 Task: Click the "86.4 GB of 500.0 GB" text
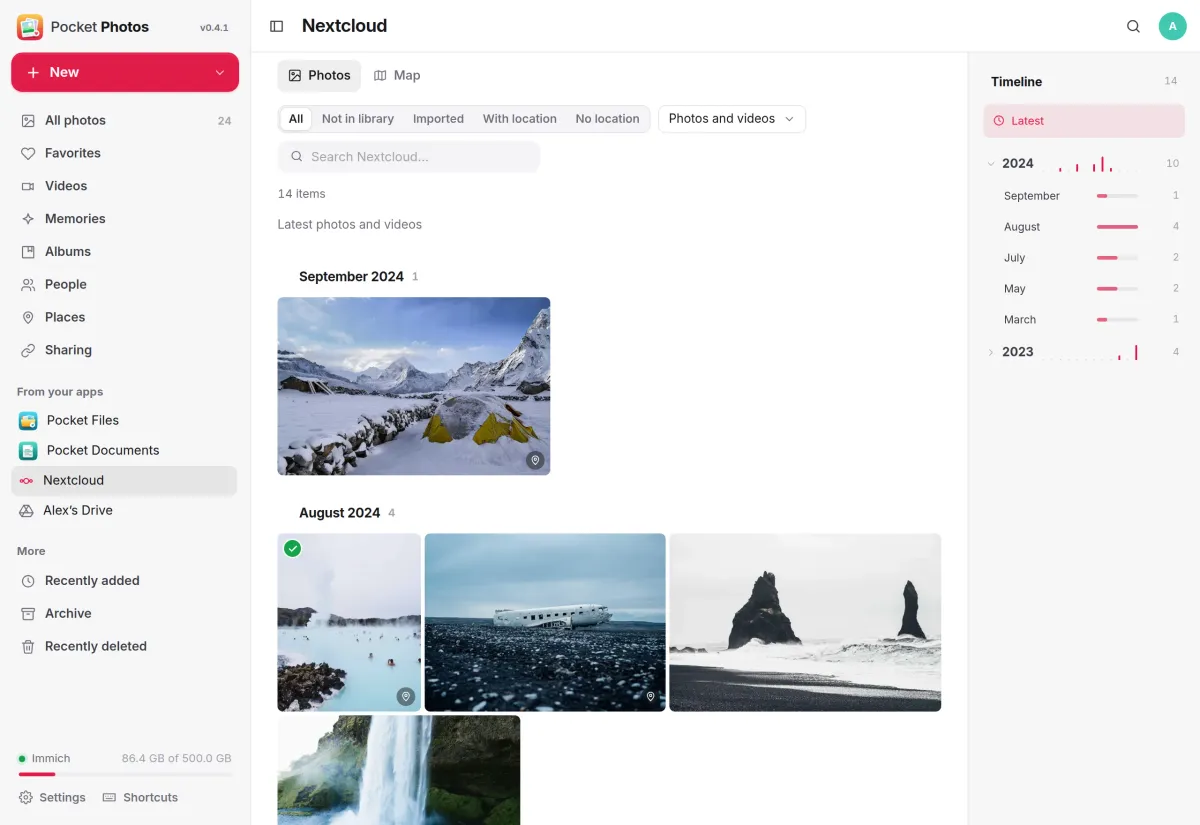pos(177,758)
